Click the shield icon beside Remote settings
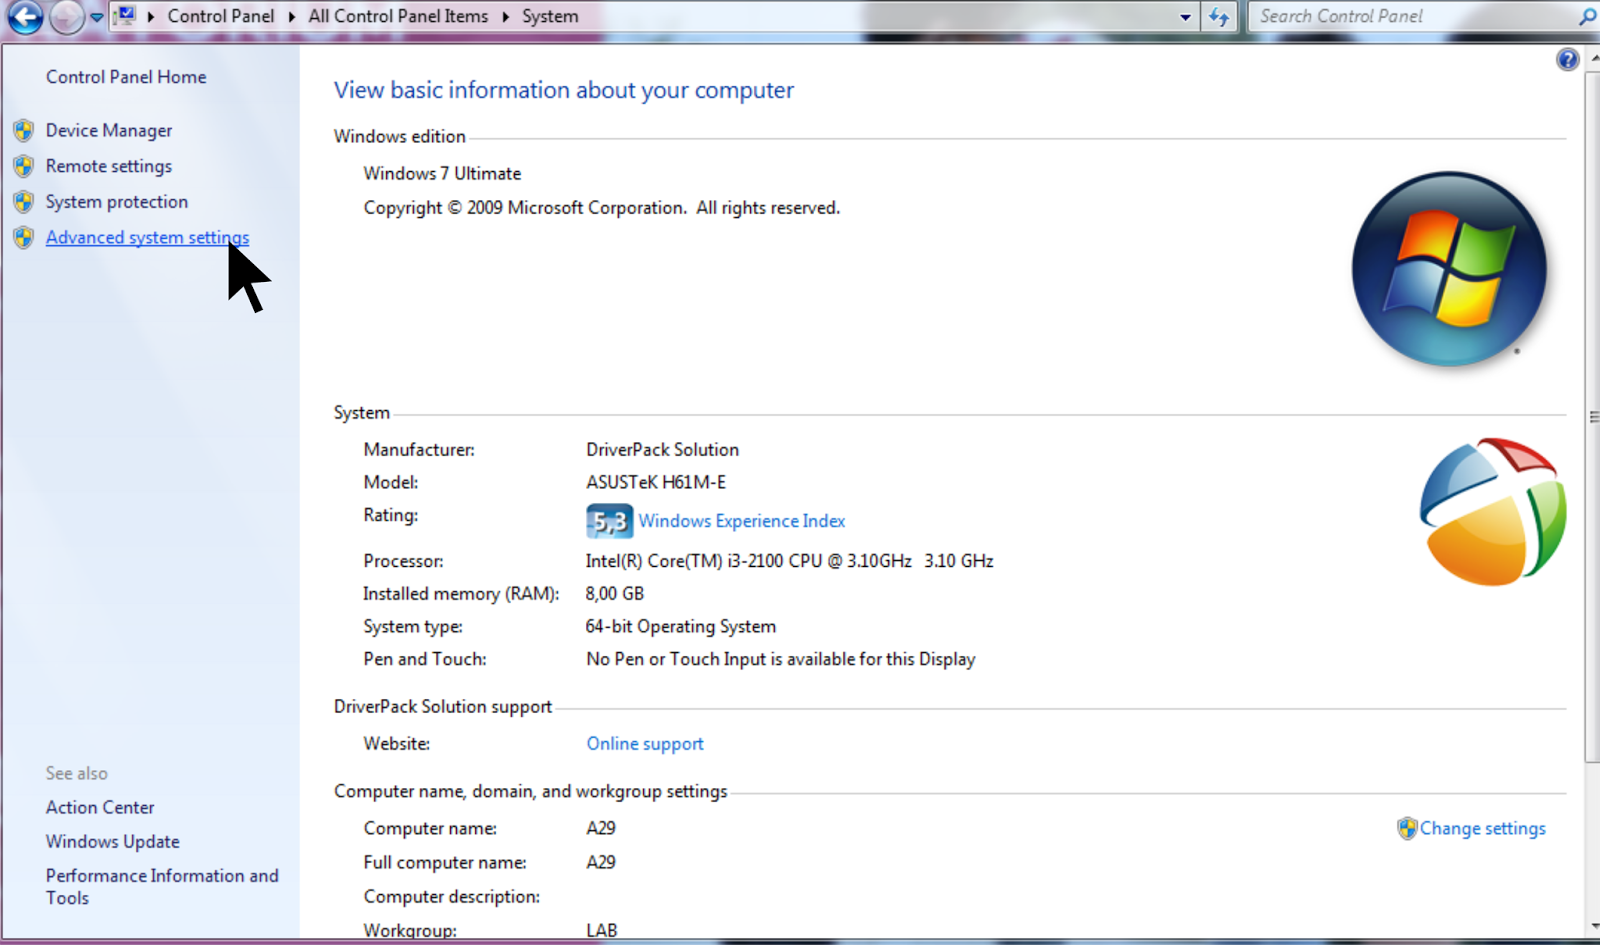 24,166
